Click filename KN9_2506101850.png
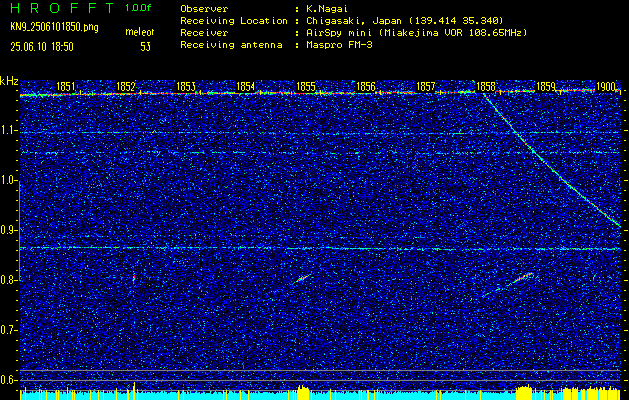Viewport: 629px width, 400px height. 54,27
